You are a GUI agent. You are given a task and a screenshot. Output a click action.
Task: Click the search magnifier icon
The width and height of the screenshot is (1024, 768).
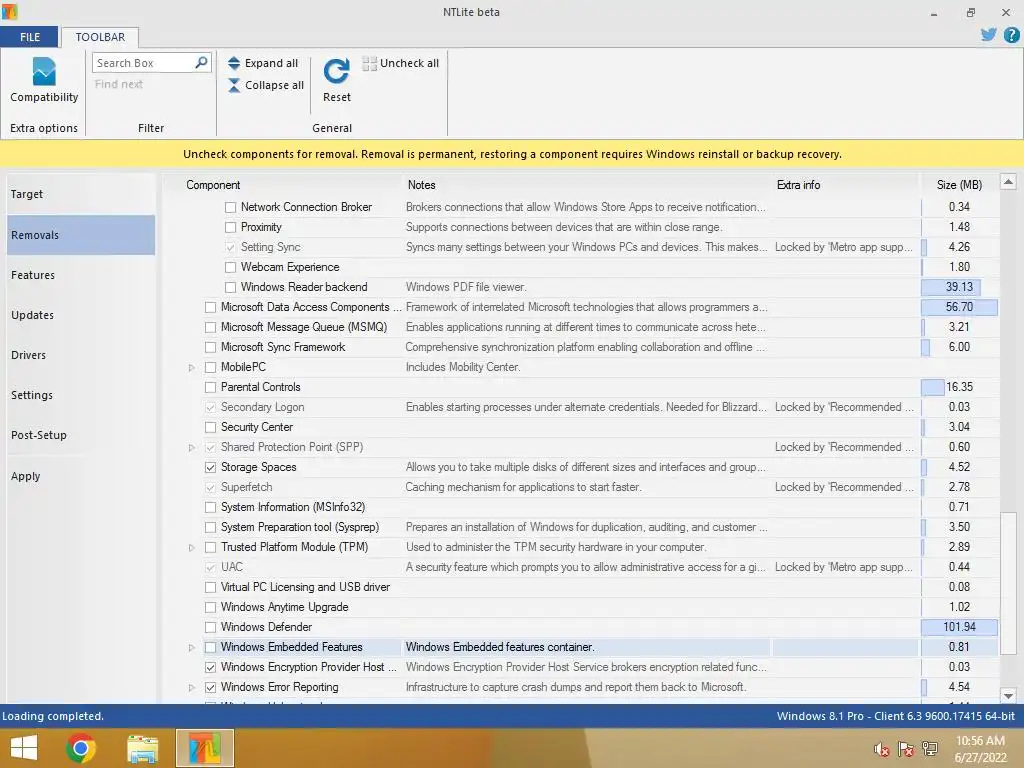[x=201, y=62]
